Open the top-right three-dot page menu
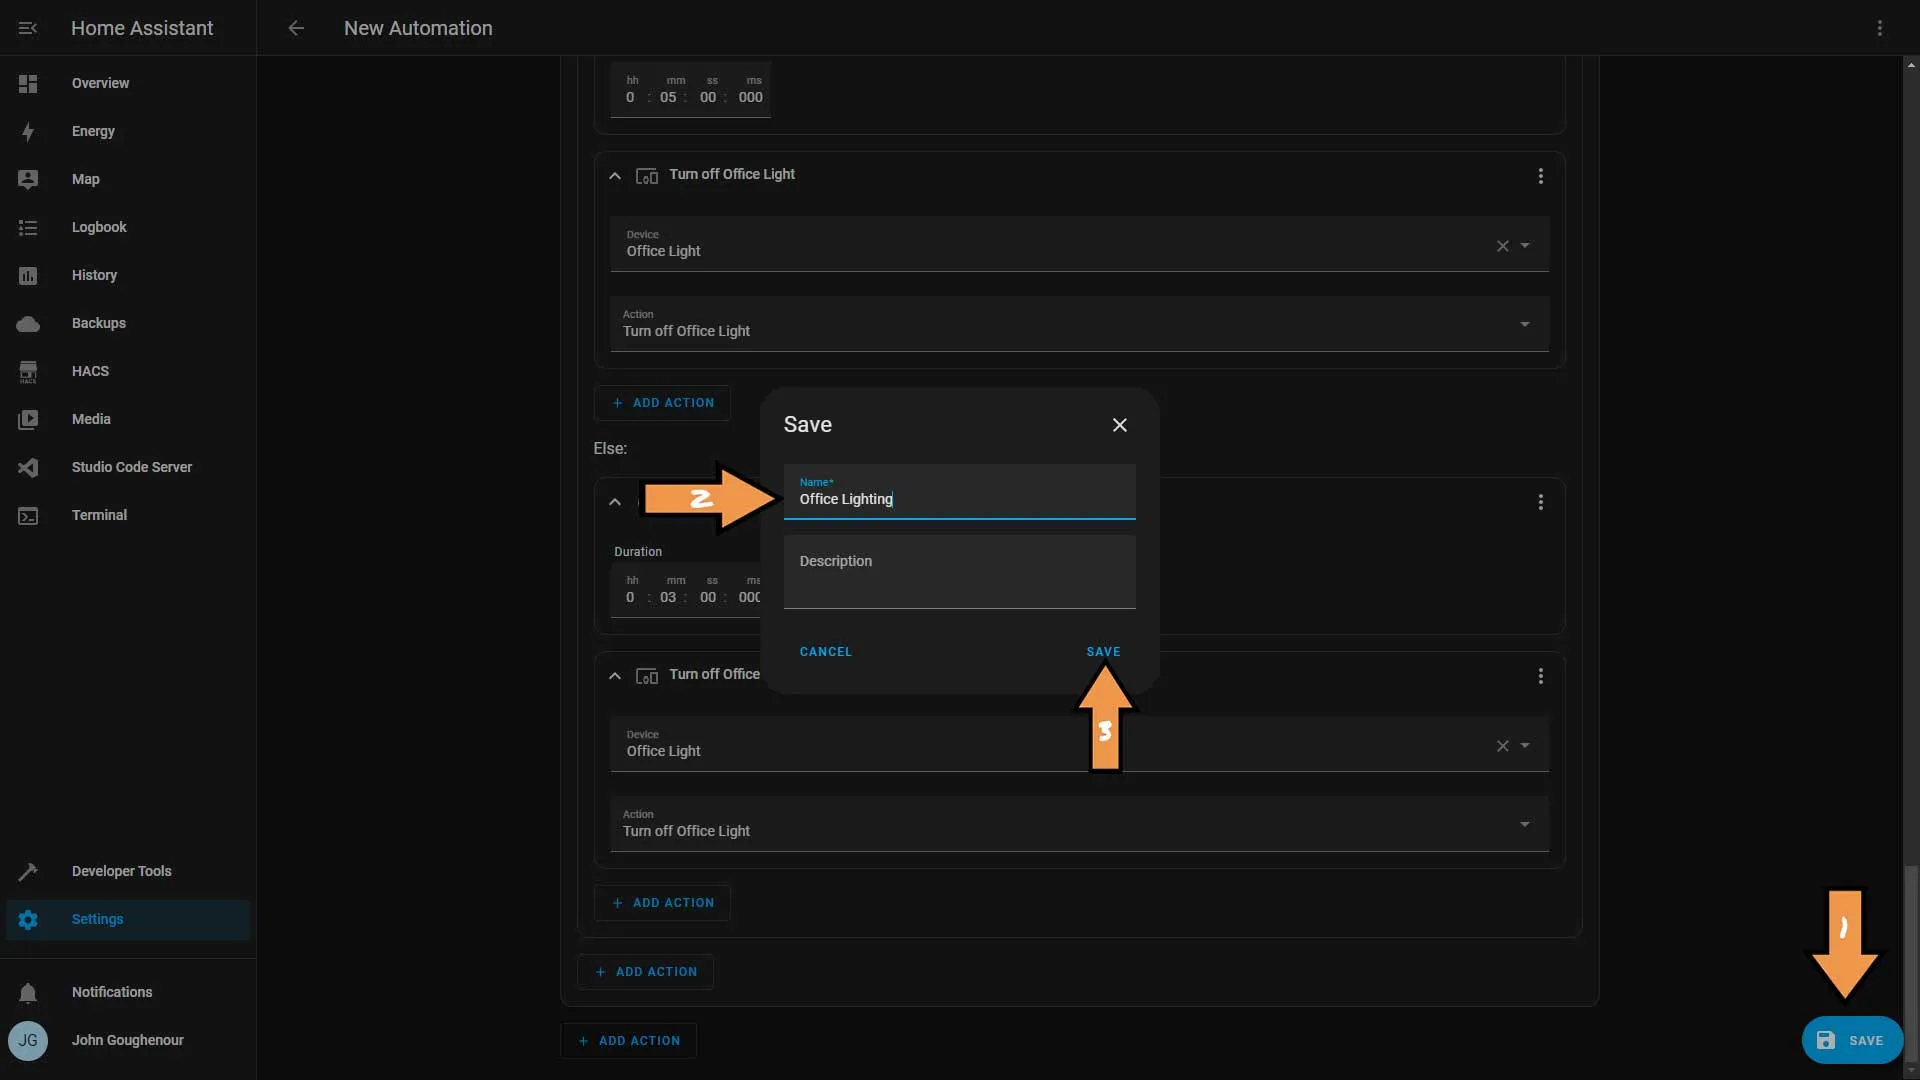 click(x=1880, y=28)
